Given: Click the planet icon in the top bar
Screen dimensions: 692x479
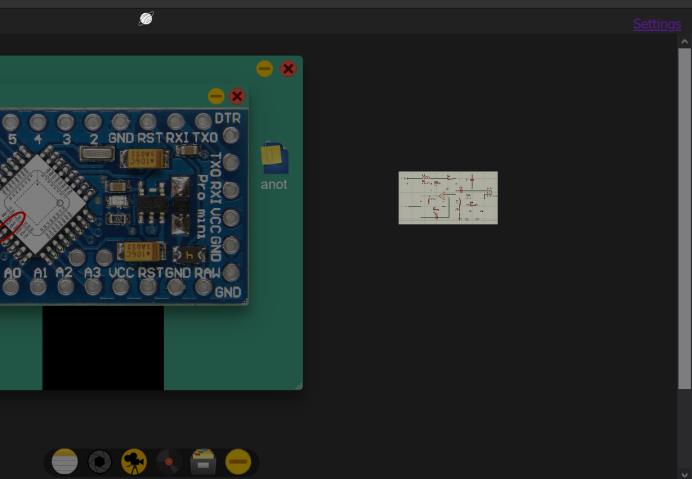Looking at the screenshot, I should pos(146,19).
